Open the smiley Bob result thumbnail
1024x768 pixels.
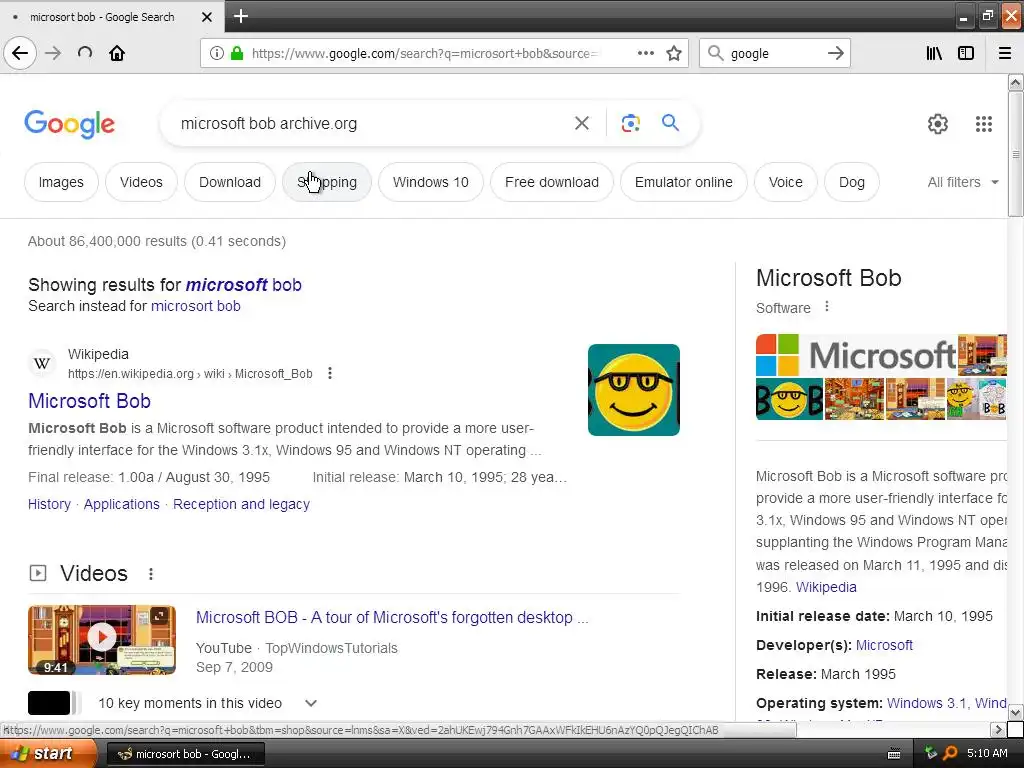pos(633,390)
